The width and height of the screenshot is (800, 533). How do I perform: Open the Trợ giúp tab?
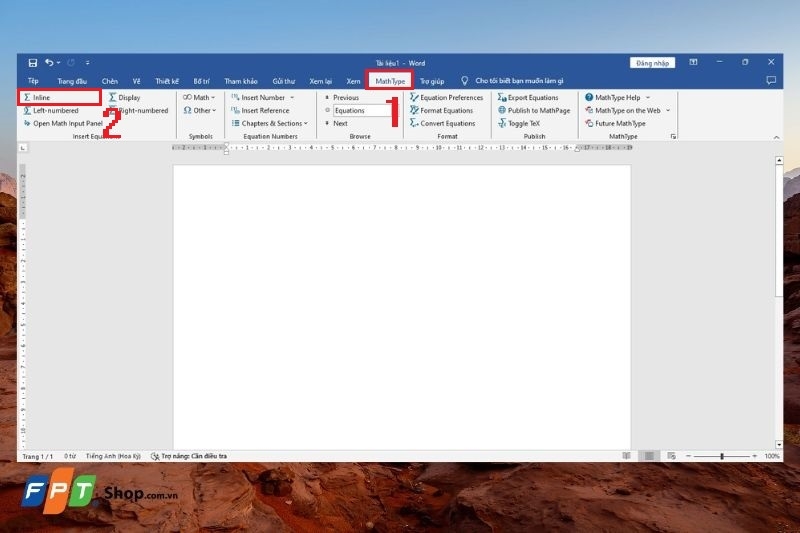click(432, 81)
